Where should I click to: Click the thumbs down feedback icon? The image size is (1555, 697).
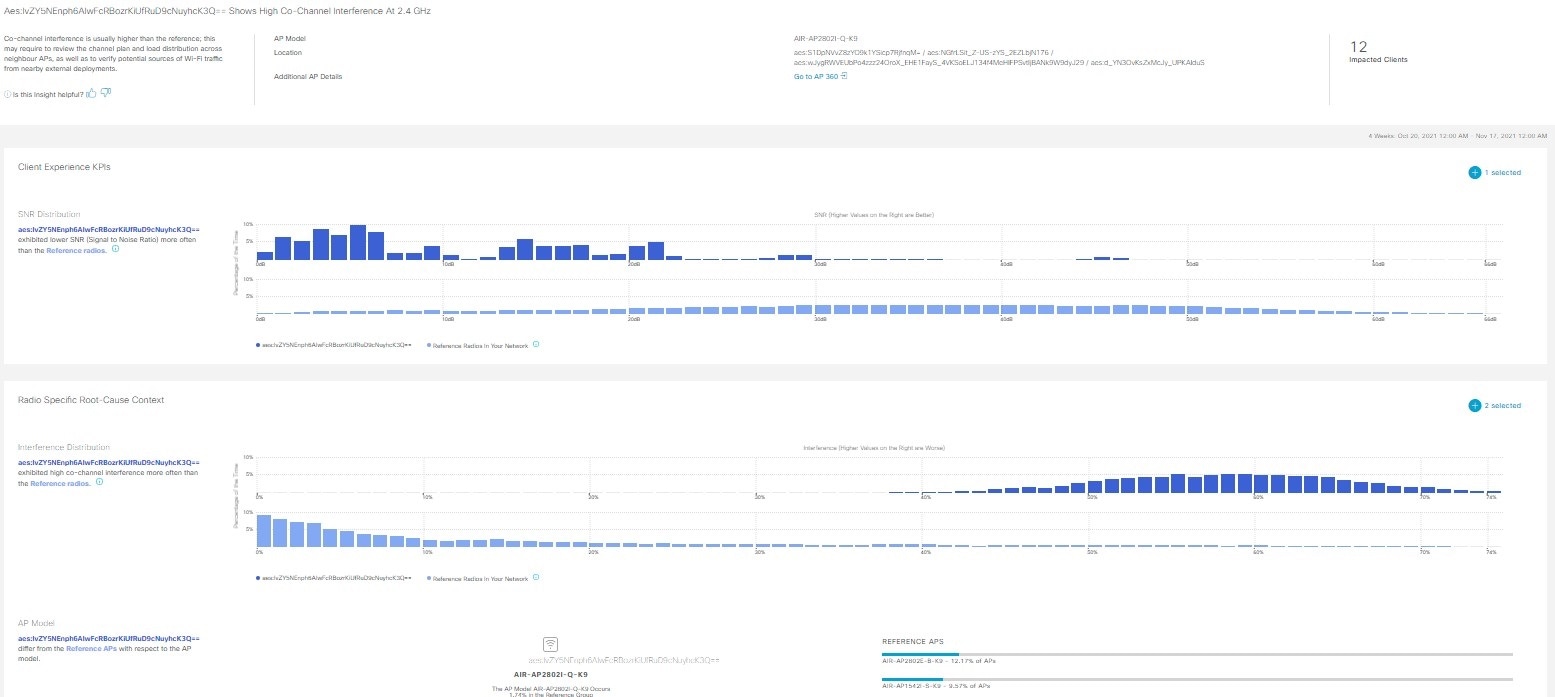[104, 92]
